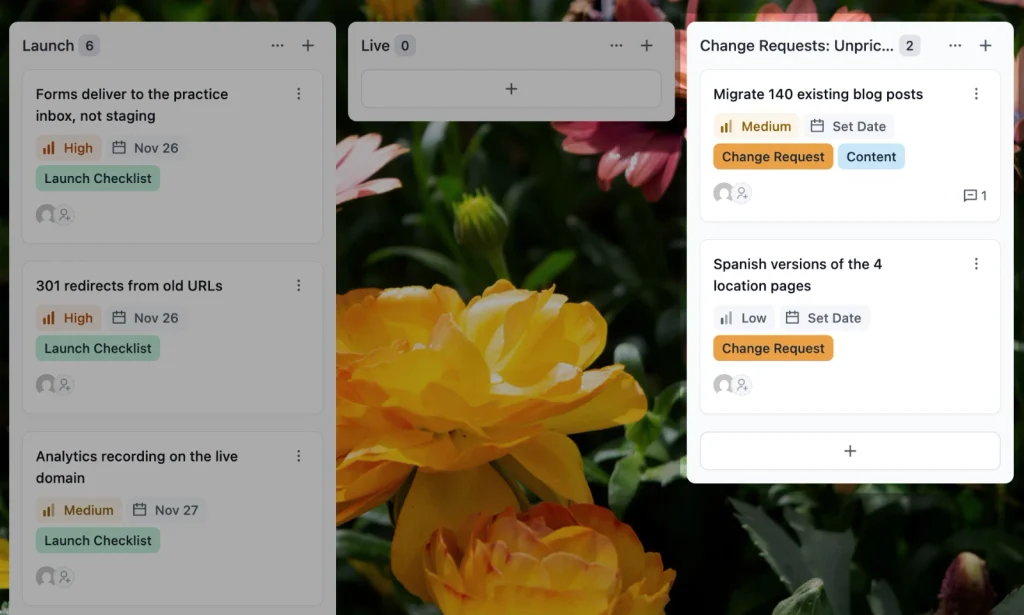Viewport: 1024px width, 615px height.
Task: Open 'Spanish versions of the 4 location pages'
Action: (x=797, y=275)
